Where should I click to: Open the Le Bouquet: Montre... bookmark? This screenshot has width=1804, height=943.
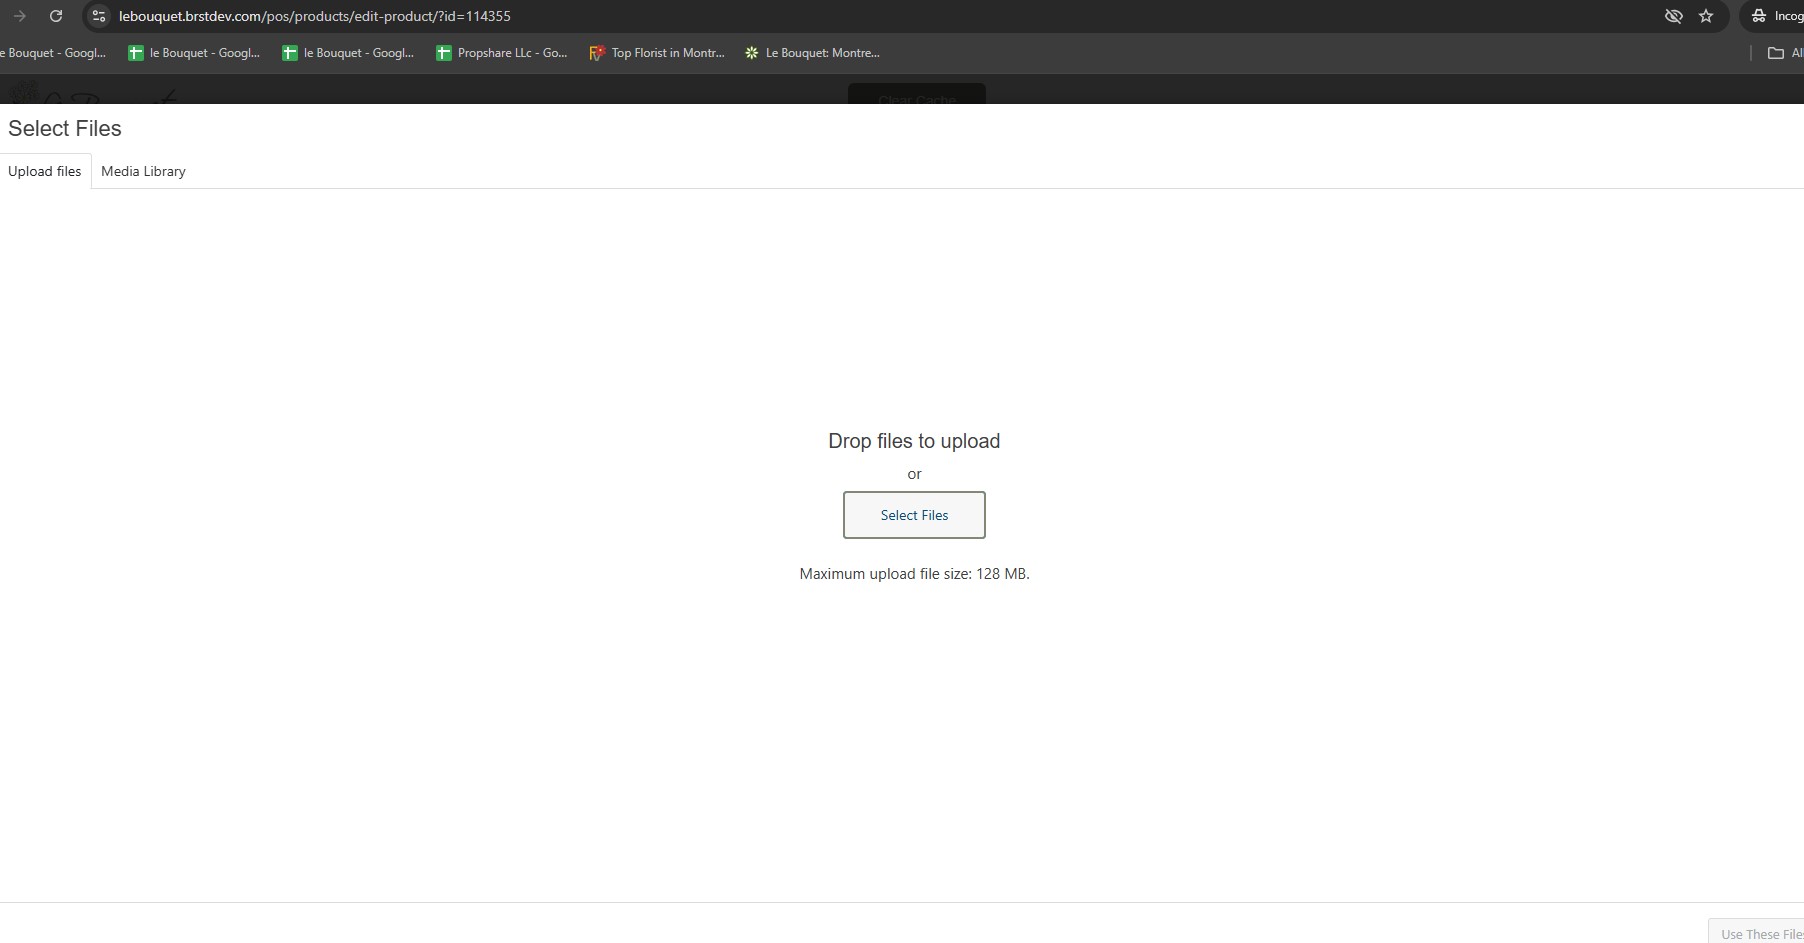(x=812, y=53)
